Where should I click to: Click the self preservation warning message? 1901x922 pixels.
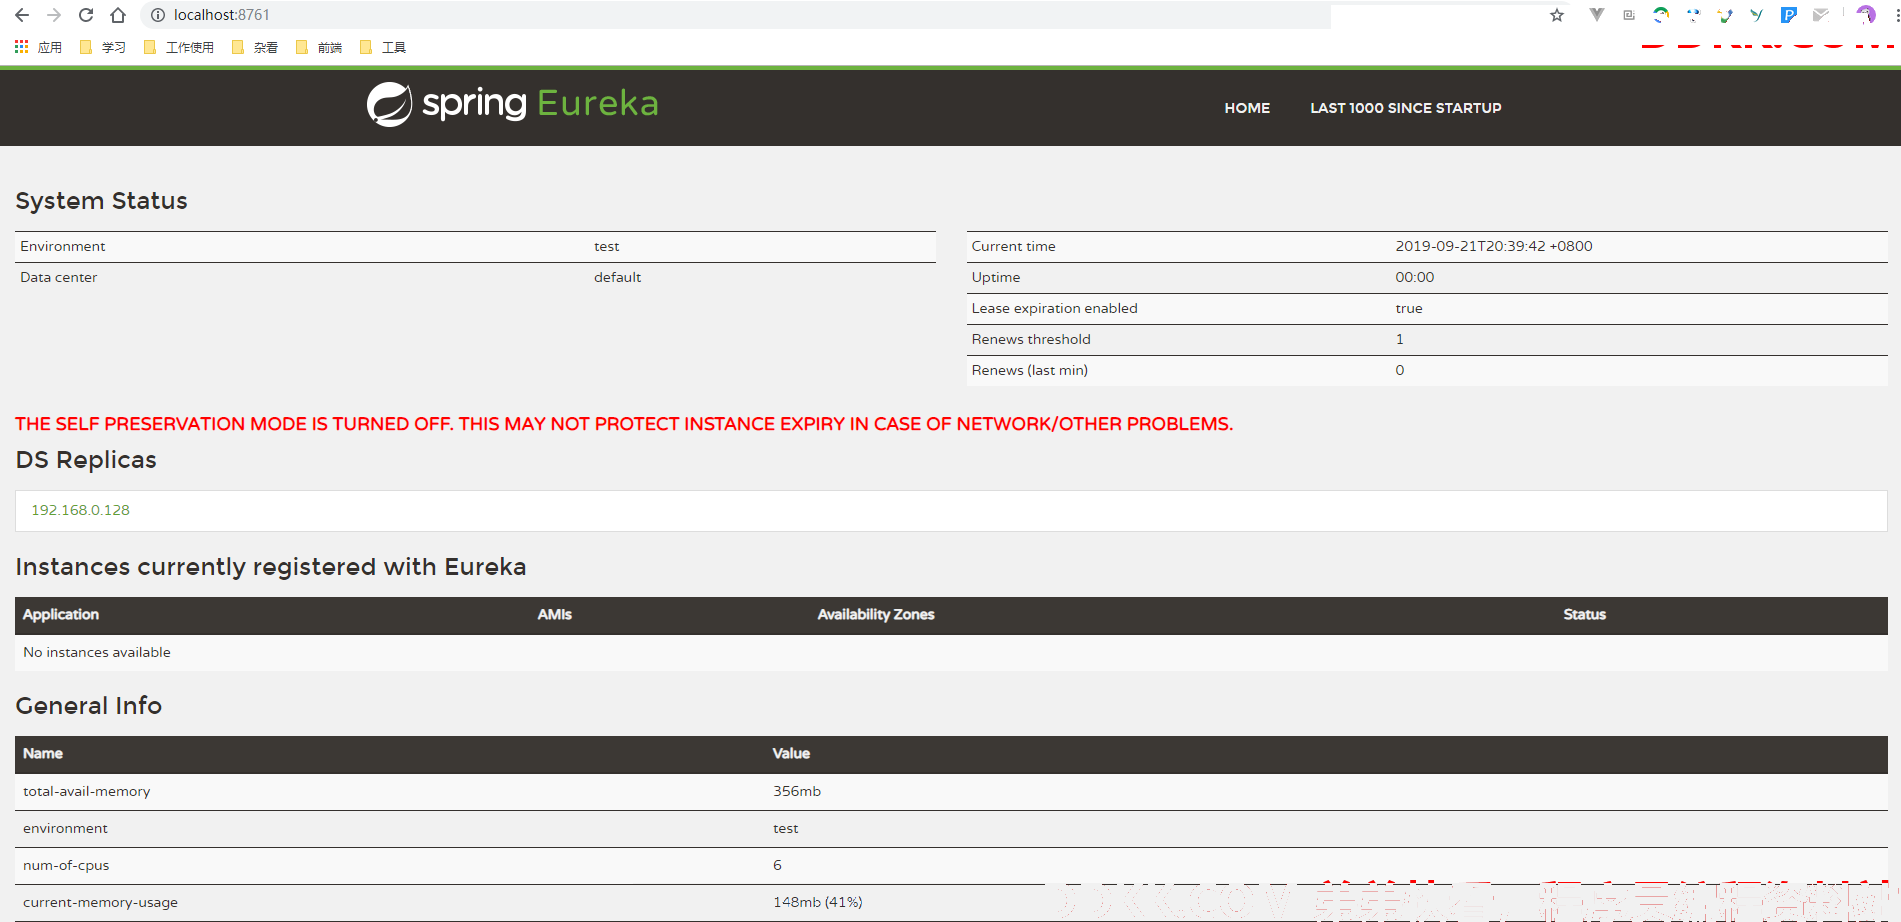coord(624,424)
